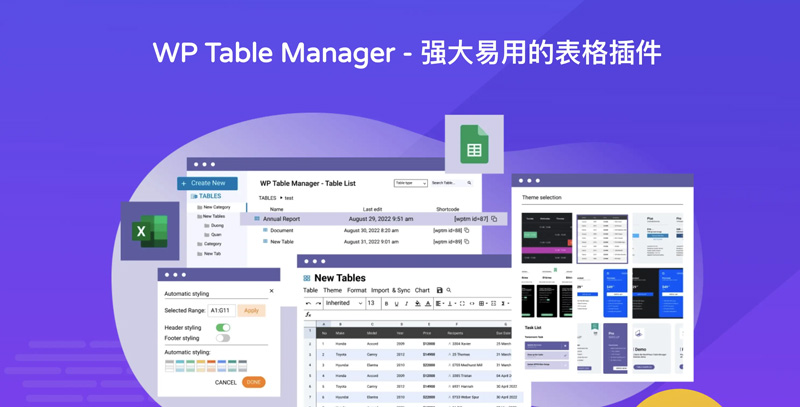Disable the Header styling toggle
Image resolution: width=800 pixels, height=407 pixels.
pos(223,327)
